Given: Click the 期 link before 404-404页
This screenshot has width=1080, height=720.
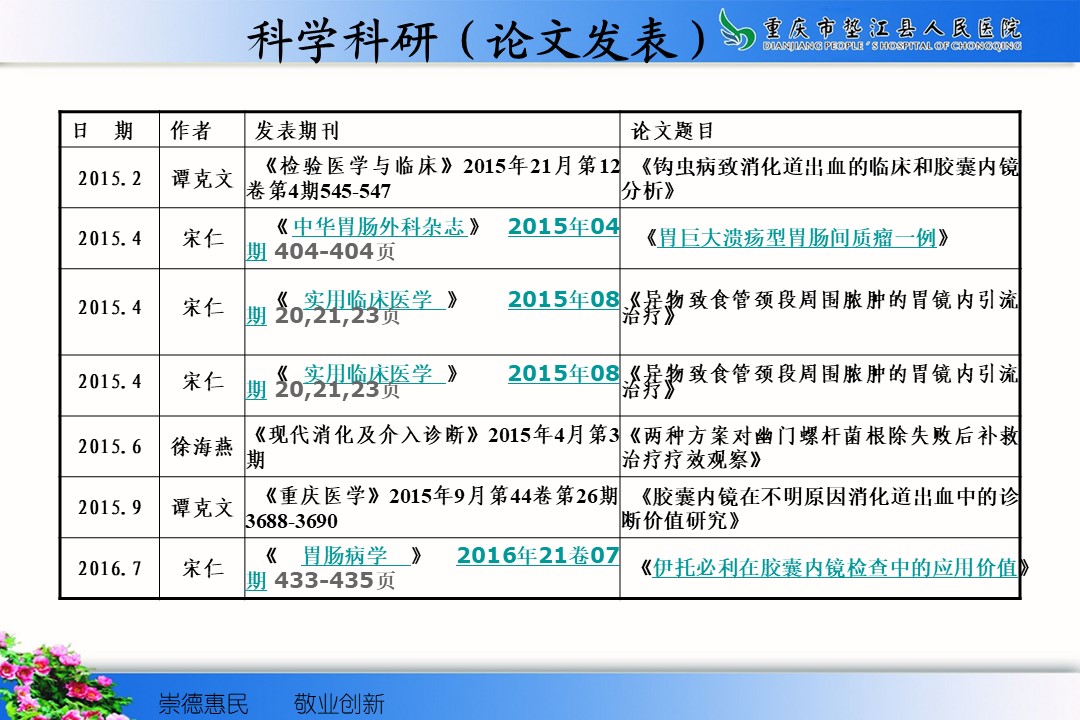Looking at the screenshot, I should [256, 251].
